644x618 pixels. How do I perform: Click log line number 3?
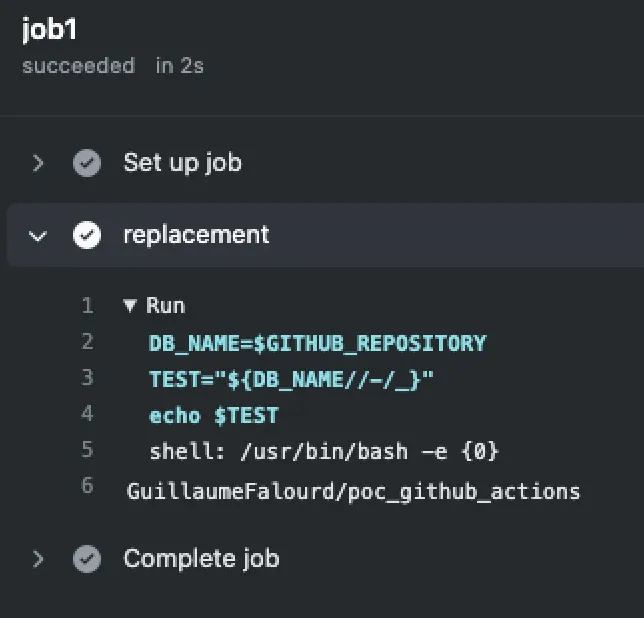(x=87, y=379)
